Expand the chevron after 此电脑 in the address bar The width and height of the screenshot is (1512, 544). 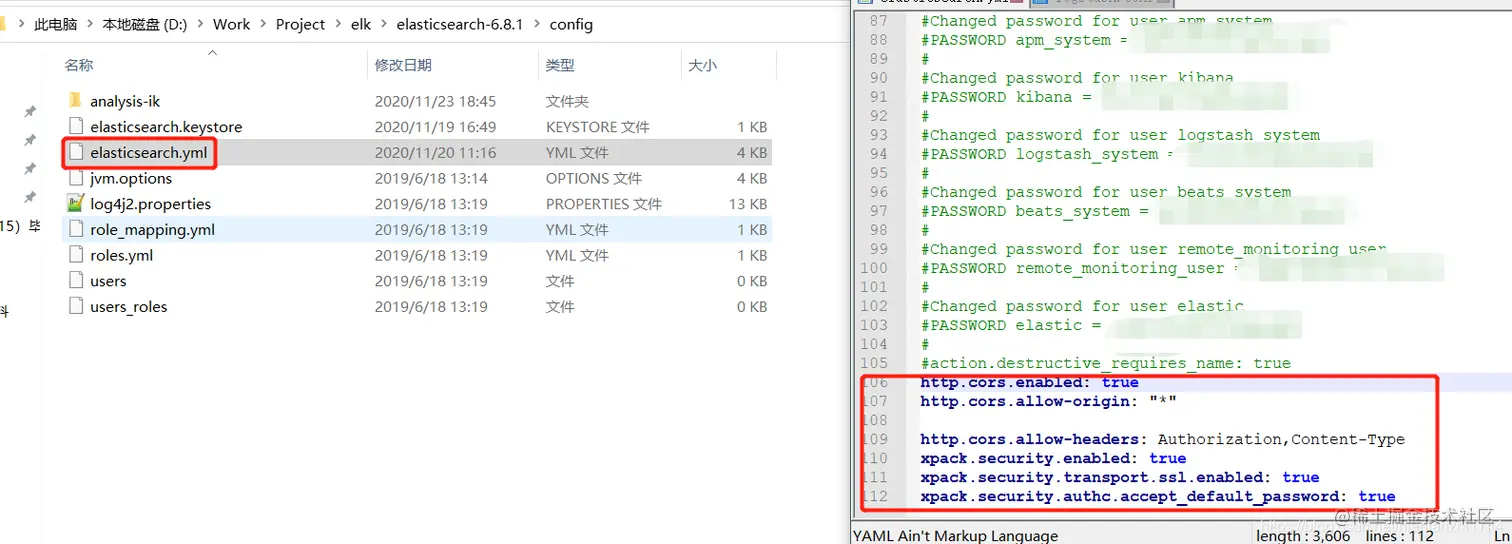(89, 24)
